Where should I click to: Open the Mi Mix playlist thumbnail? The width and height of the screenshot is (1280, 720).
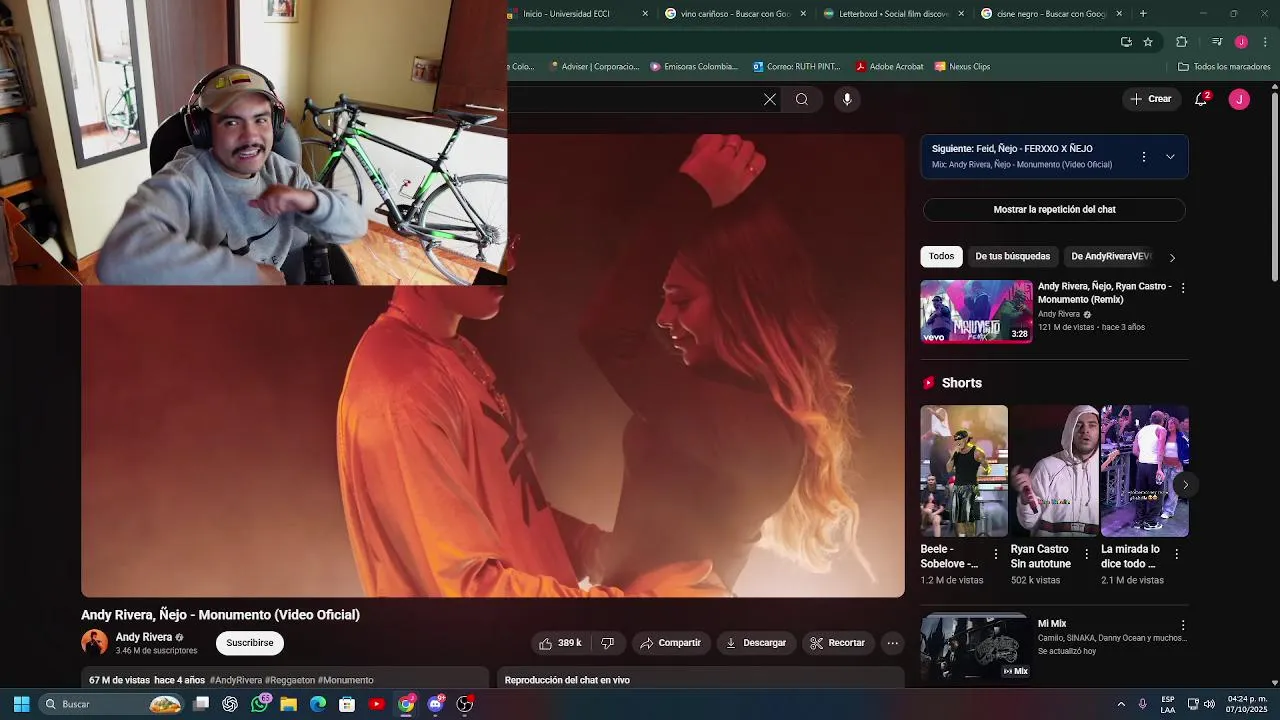[x=976, y=648]
